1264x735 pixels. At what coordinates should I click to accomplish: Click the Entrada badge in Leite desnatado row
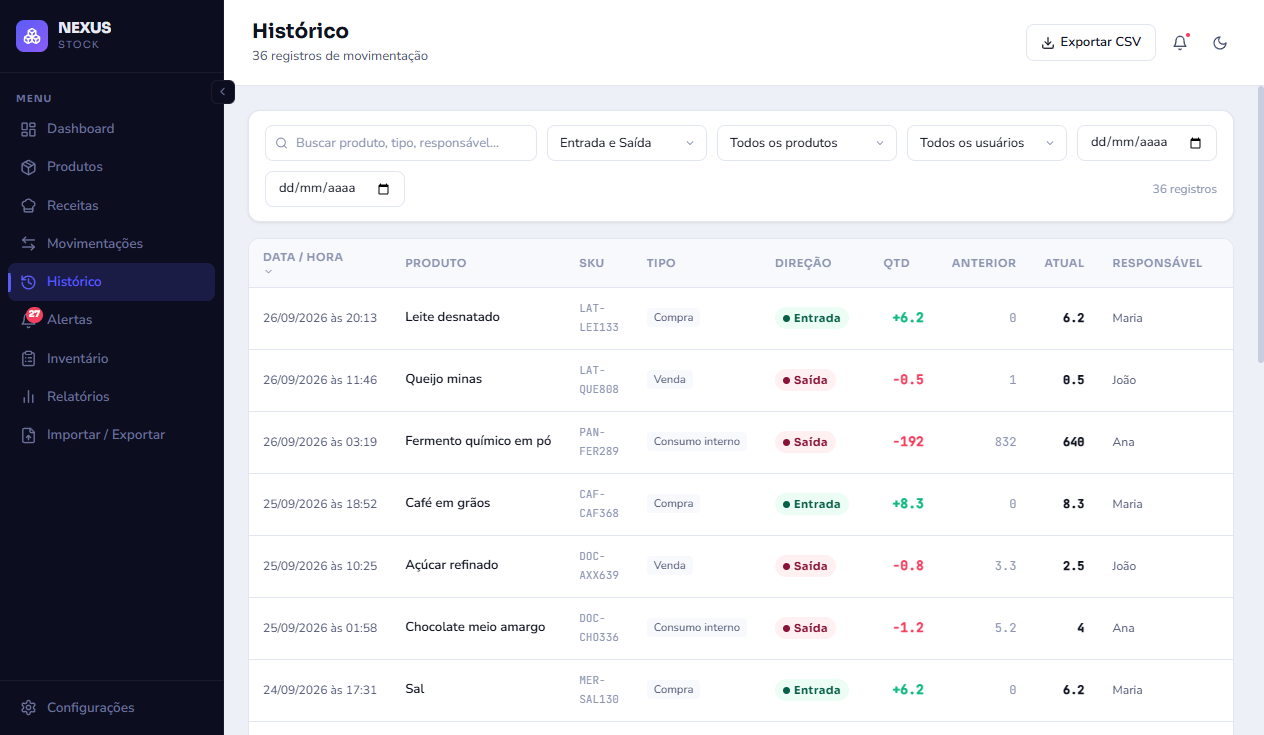point(811,318)
